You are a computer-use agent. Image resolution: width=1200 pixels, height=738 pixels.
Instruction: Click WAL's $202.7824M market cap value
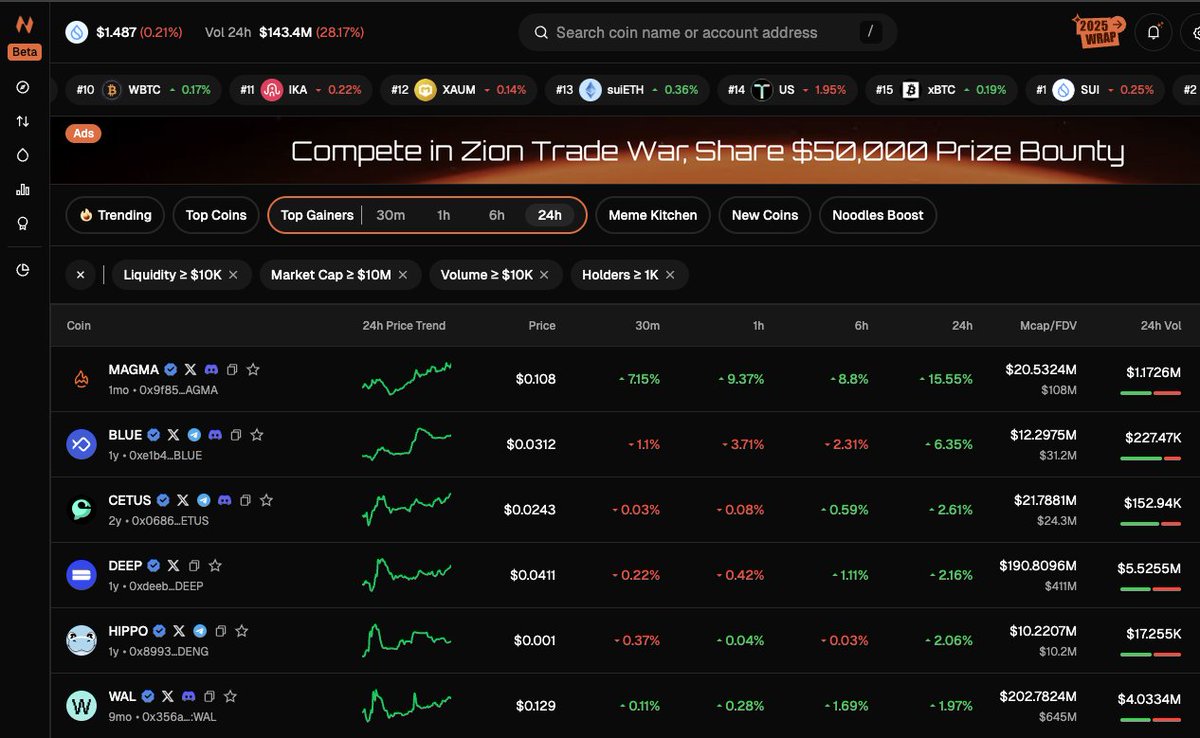(1038, 696)
